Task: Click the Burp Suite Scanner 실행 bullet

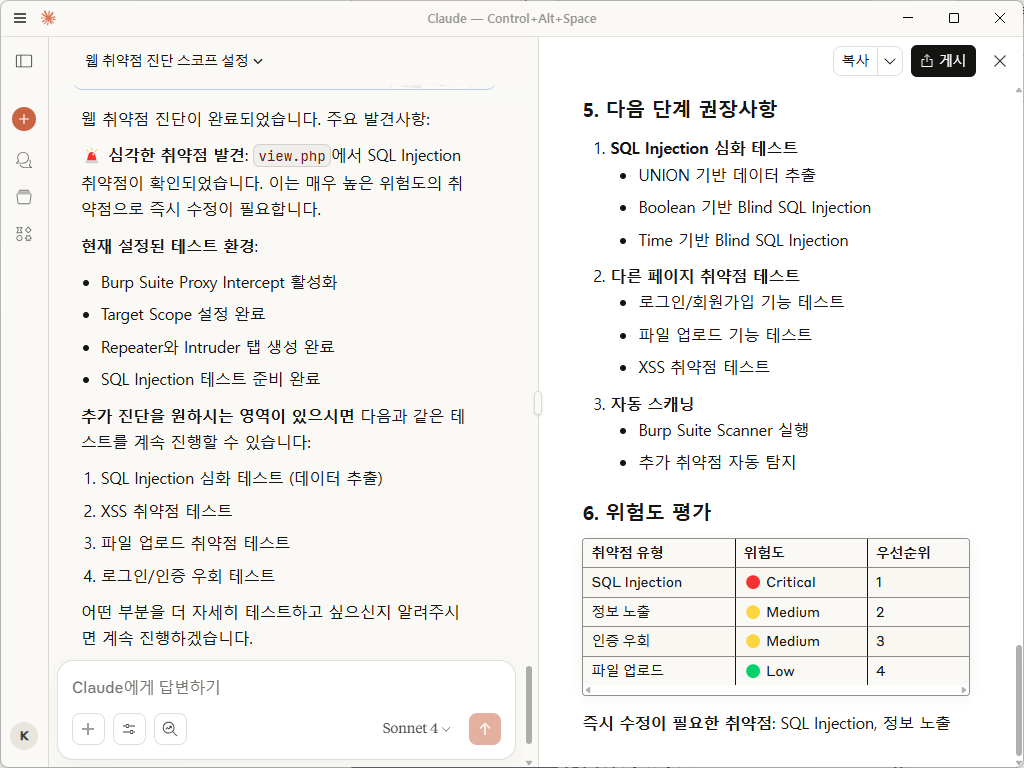Action: click(724, 430)
